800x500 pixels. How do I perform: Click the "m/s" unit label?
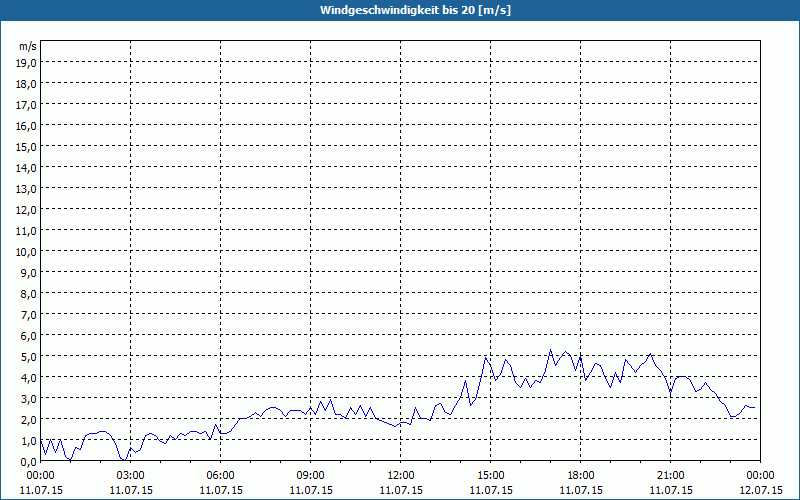(x=28, y=46)
